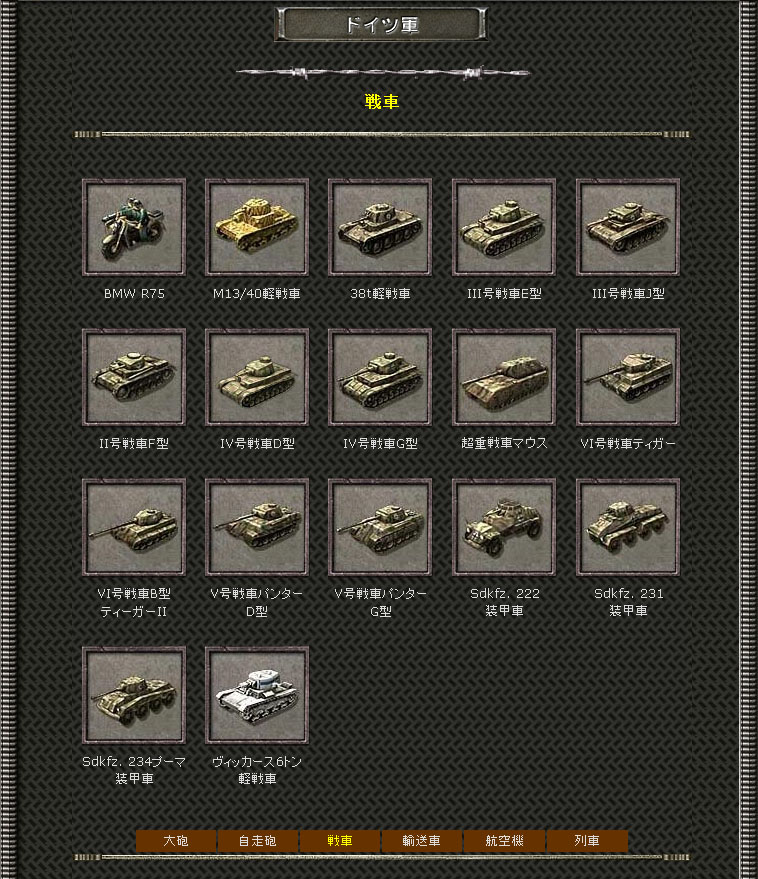Click the Sdkfz. 222 armored car icon
This screenshot has height=879, width=758.
point(504,527)
